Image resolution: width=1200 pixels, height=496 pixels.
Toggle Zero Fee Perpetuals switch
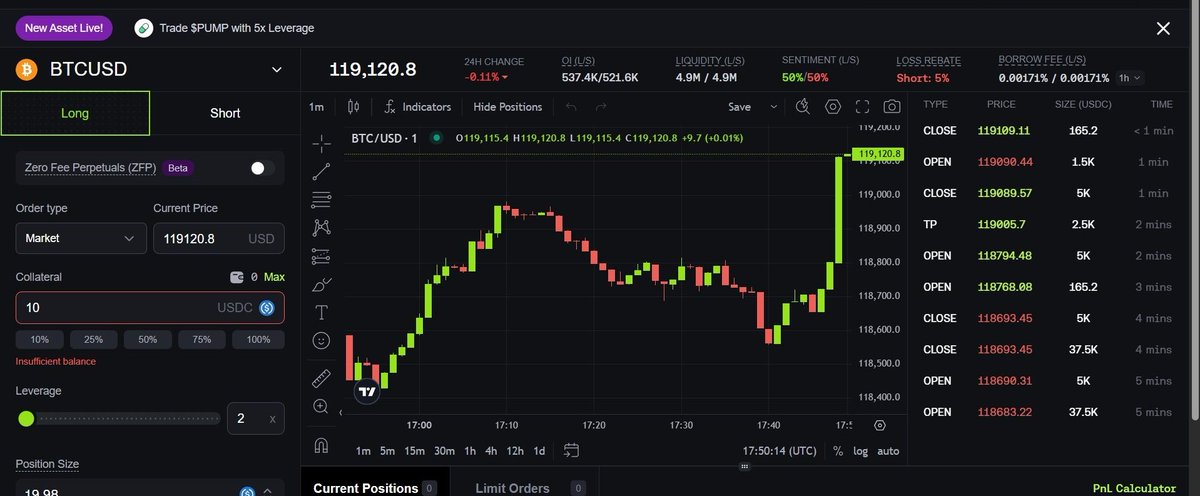click(262, 168)
